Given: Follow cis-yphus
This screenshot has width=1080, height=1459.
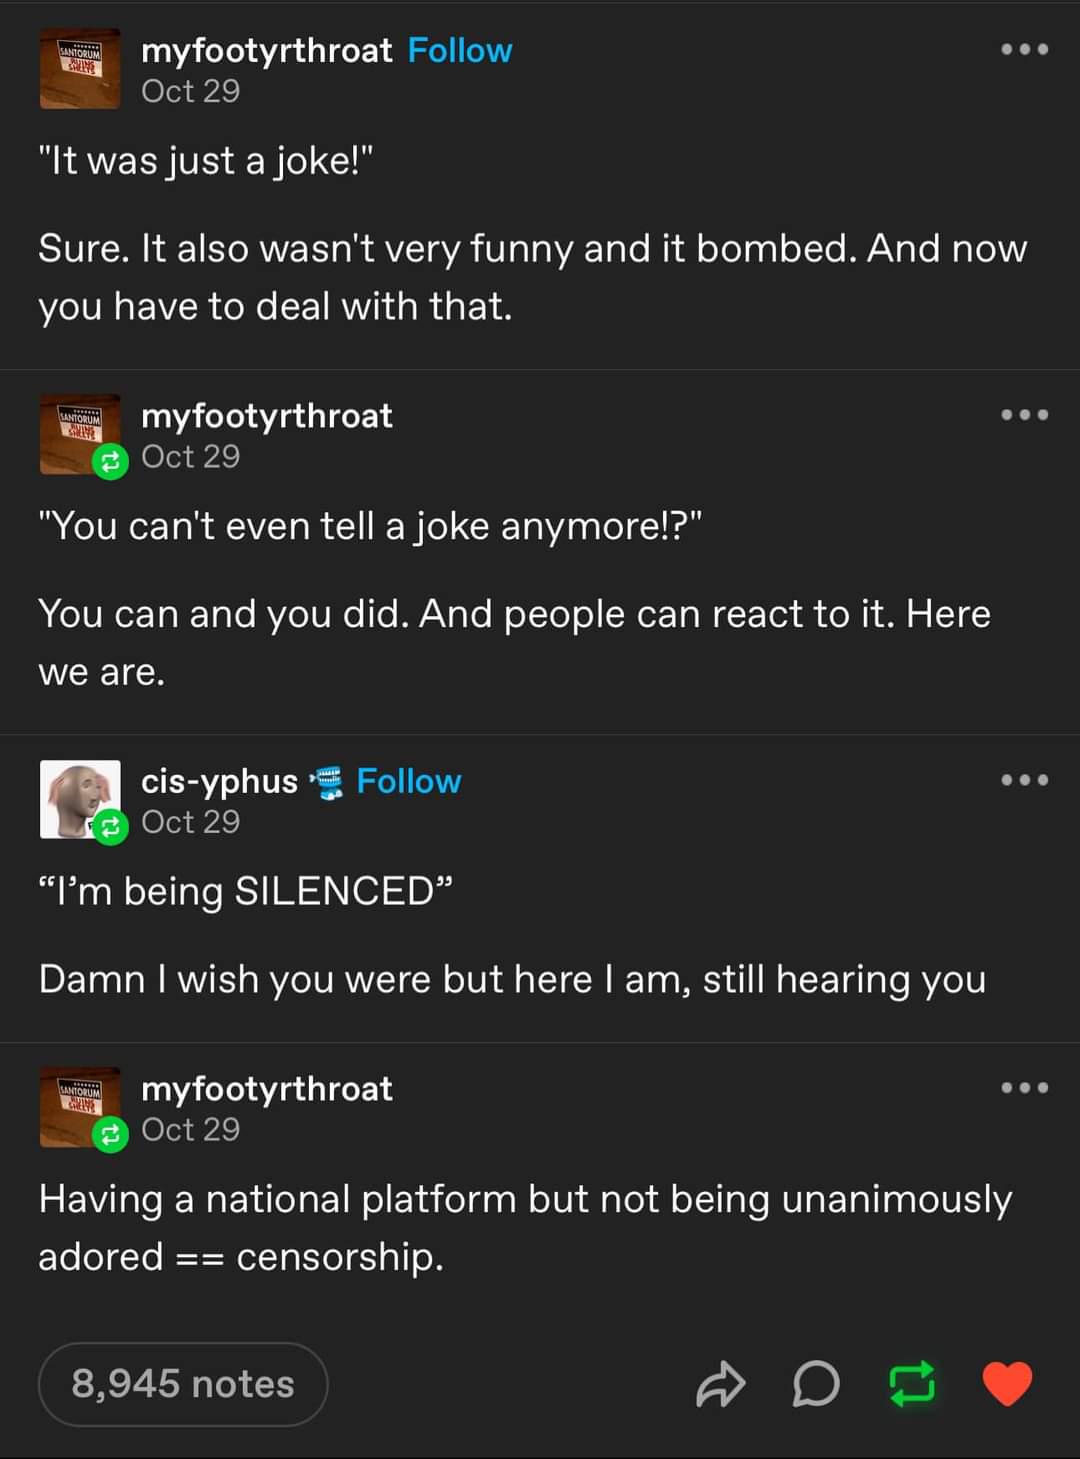Looking at the screenshot, I should click(409, 781).
